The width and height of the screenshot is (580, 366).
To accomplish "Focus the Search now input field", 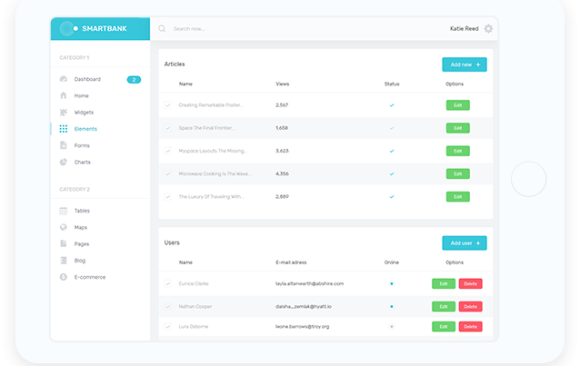I will (303, 28).
